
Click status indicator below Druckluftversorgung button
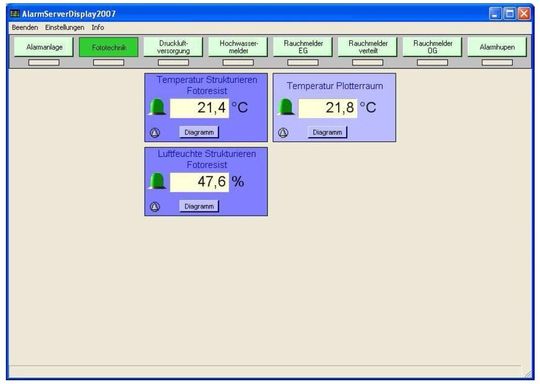(x=173, y=62)
